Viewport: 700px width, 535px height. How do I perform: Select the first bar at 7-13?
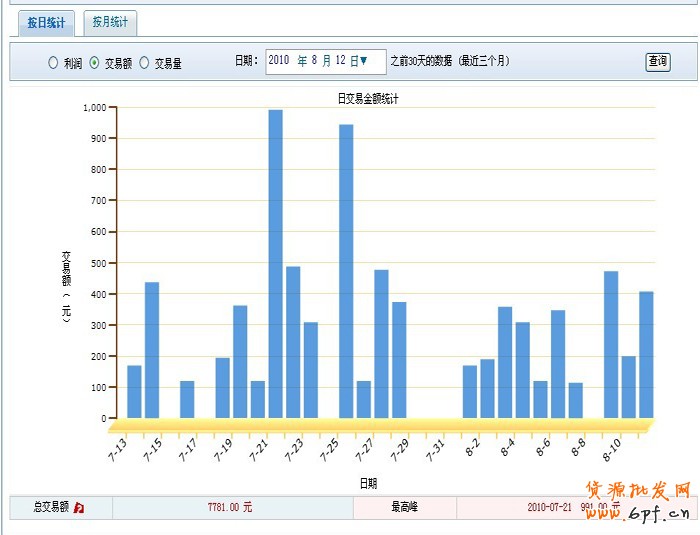[134, 392]
